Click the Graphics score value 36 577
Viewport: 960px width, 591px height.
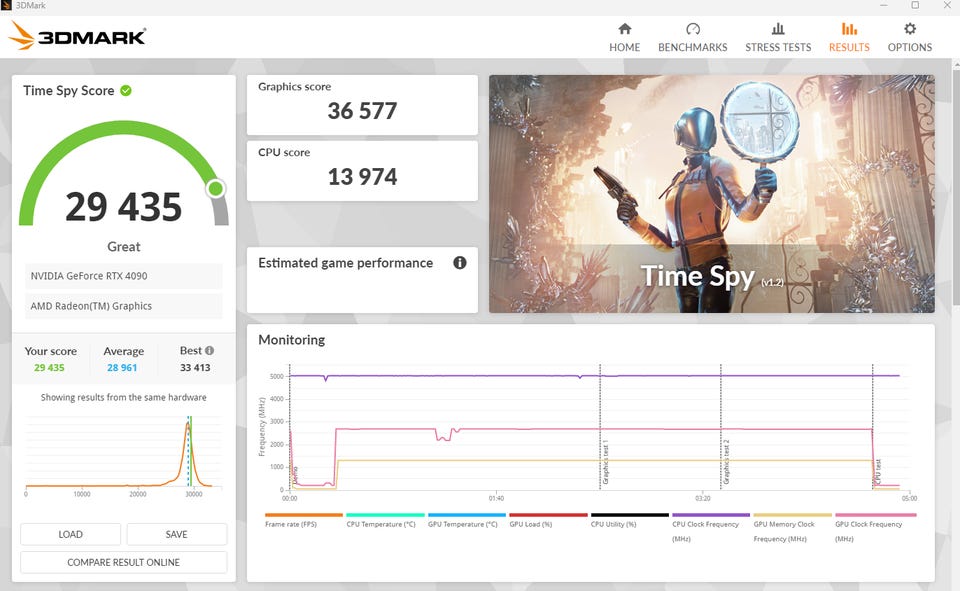pyautogui.click(x=362, y=111)
